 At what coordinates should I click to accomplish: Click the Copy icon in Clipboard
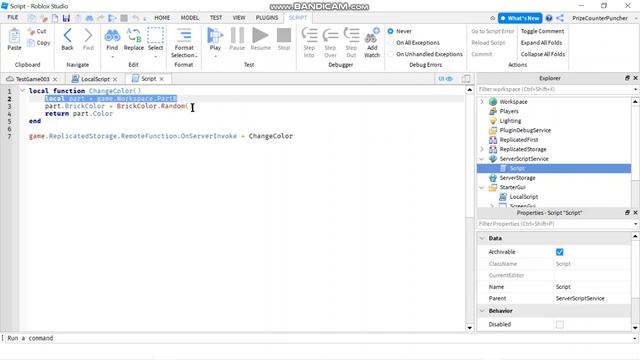coord(31,42)
